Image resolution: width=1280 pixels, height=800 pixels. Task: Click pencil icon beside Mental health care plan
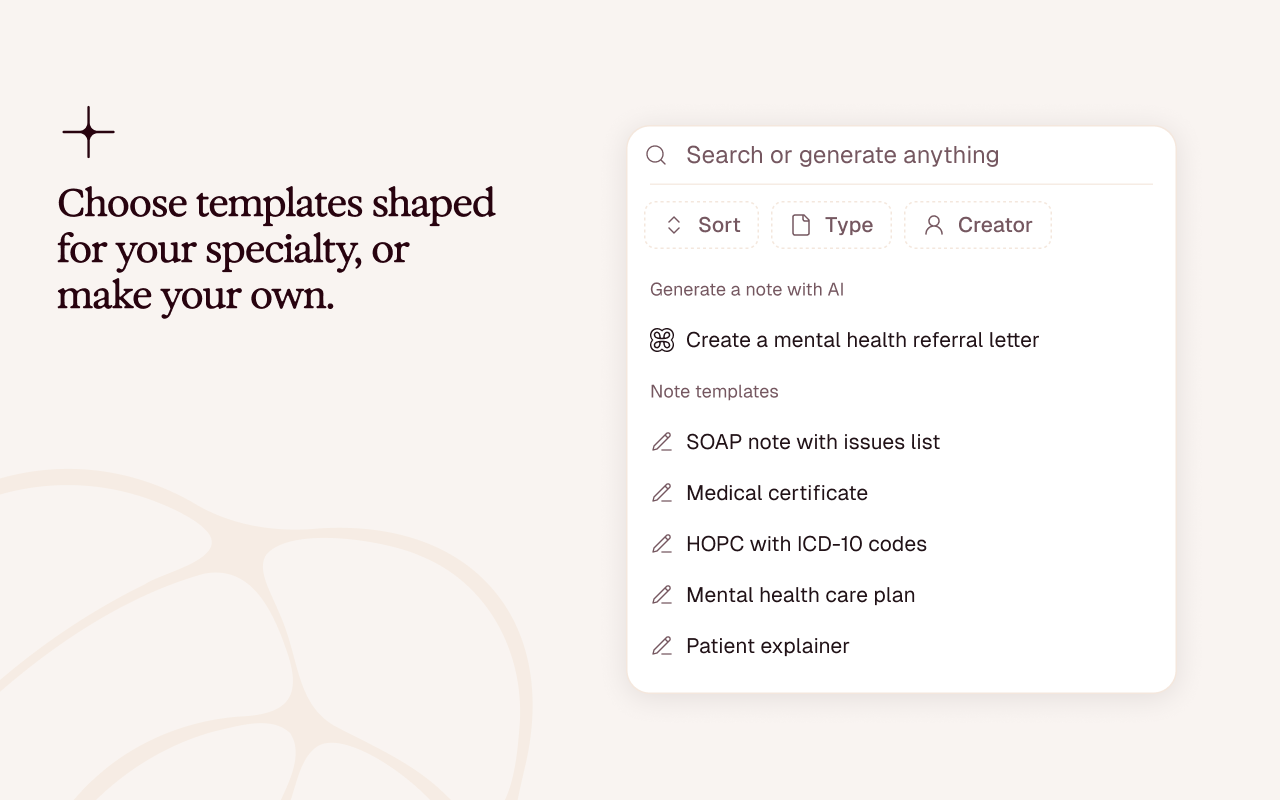[x=662, y=595]
